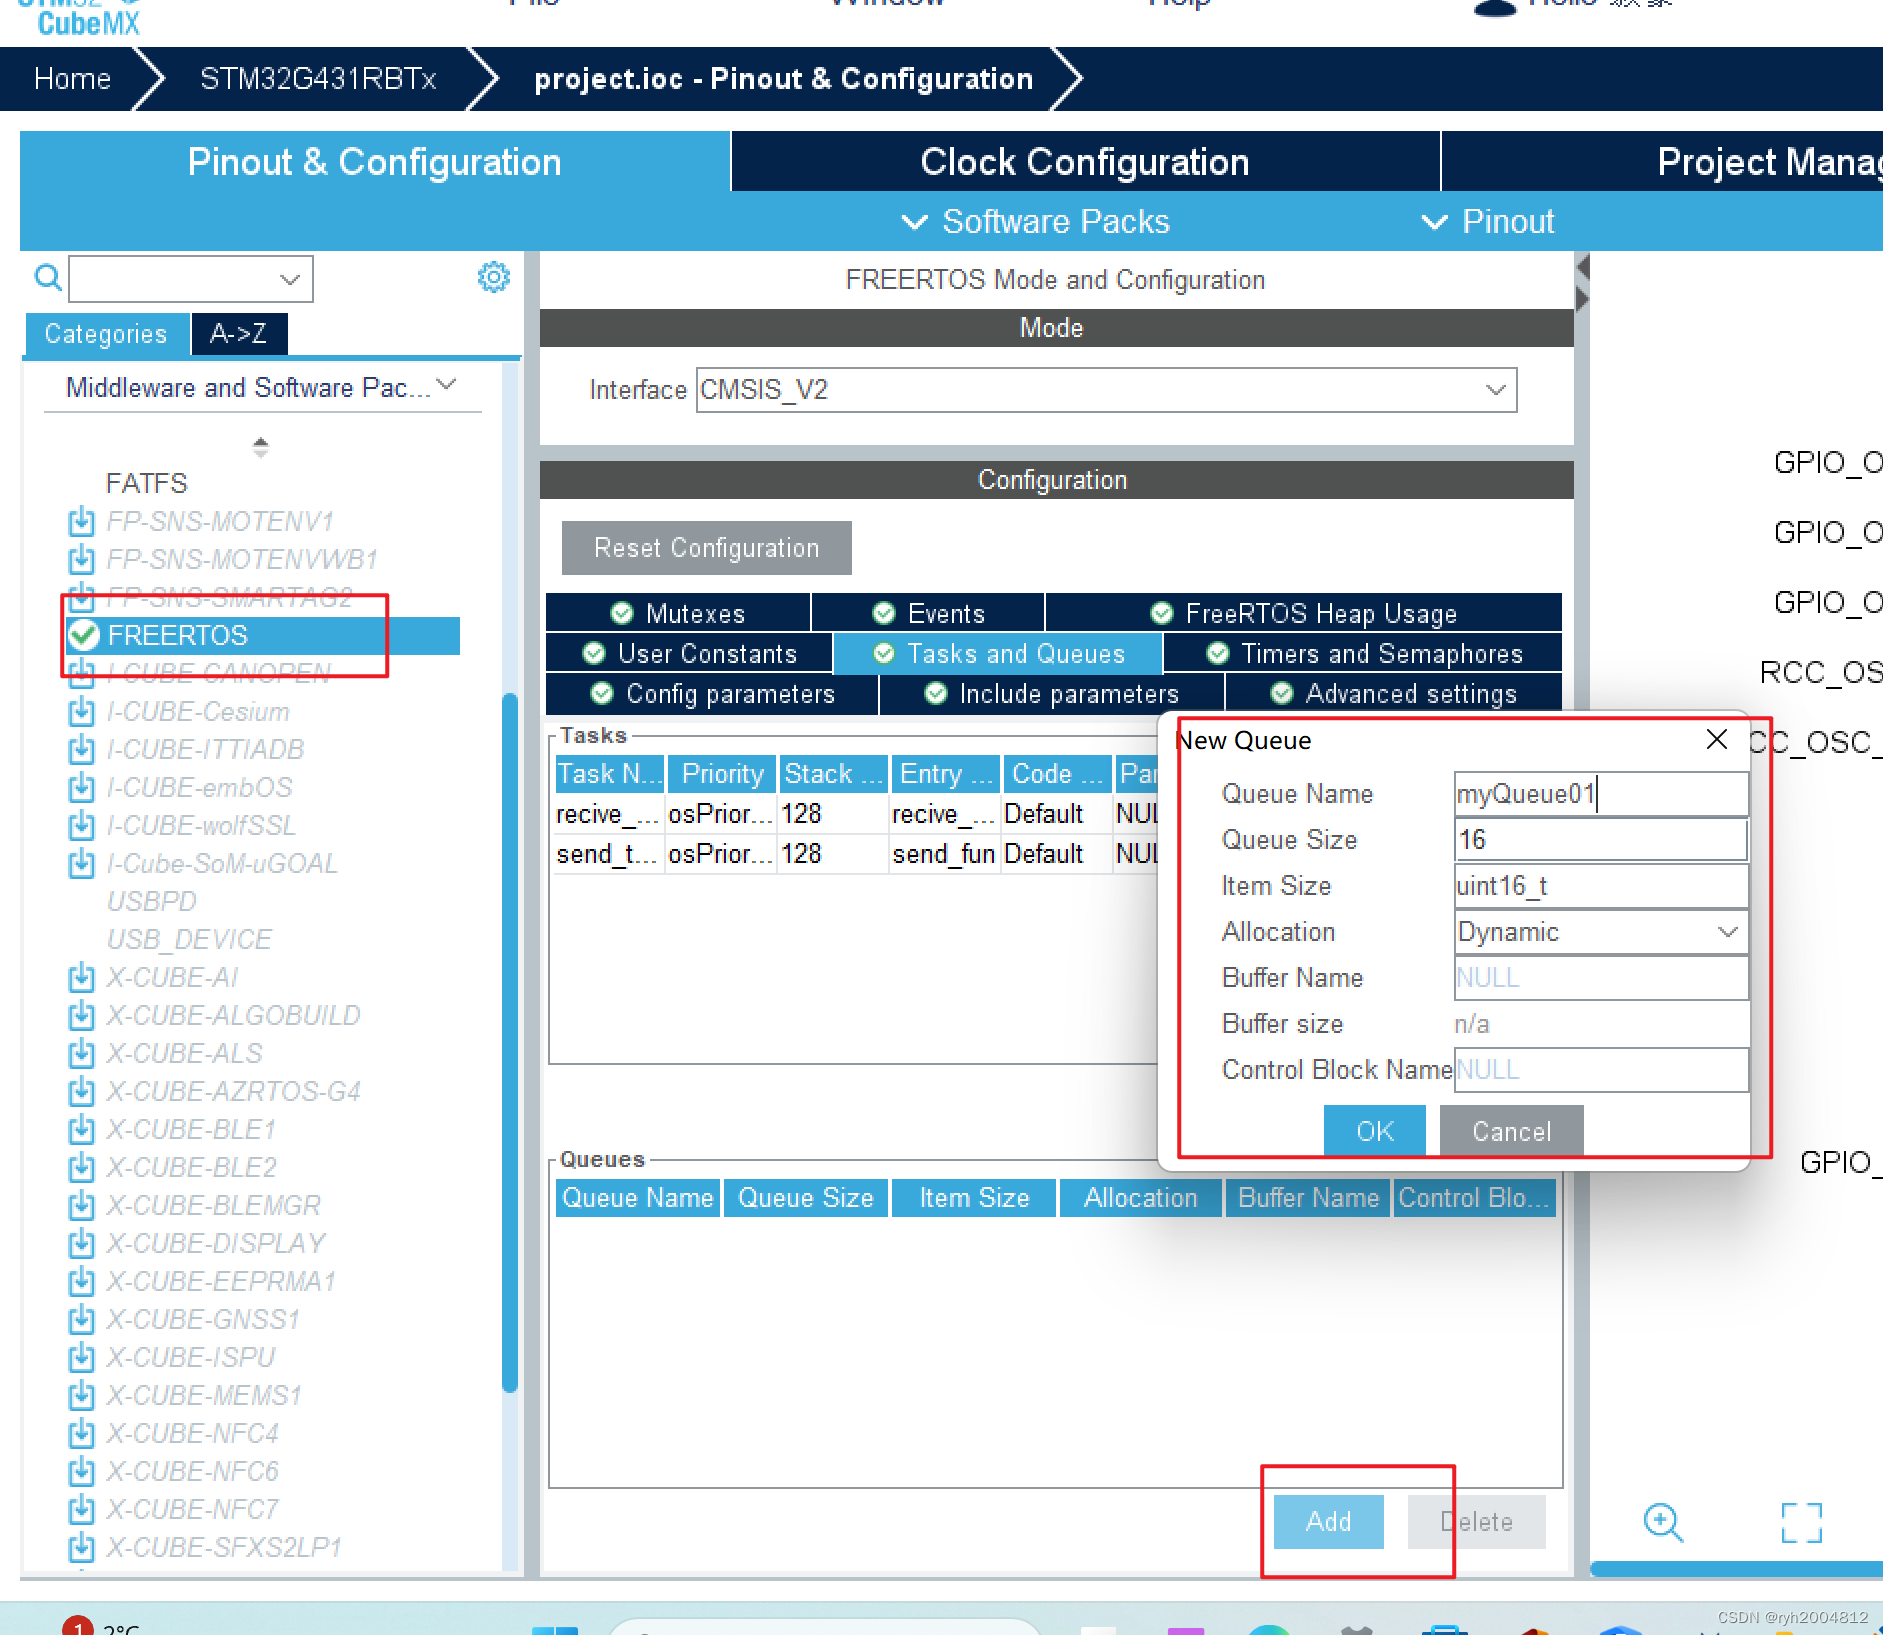1883x1635 pixels.
Task: Open the Interface CMSIS_V2 dropdown
Action: point(1495,390)
